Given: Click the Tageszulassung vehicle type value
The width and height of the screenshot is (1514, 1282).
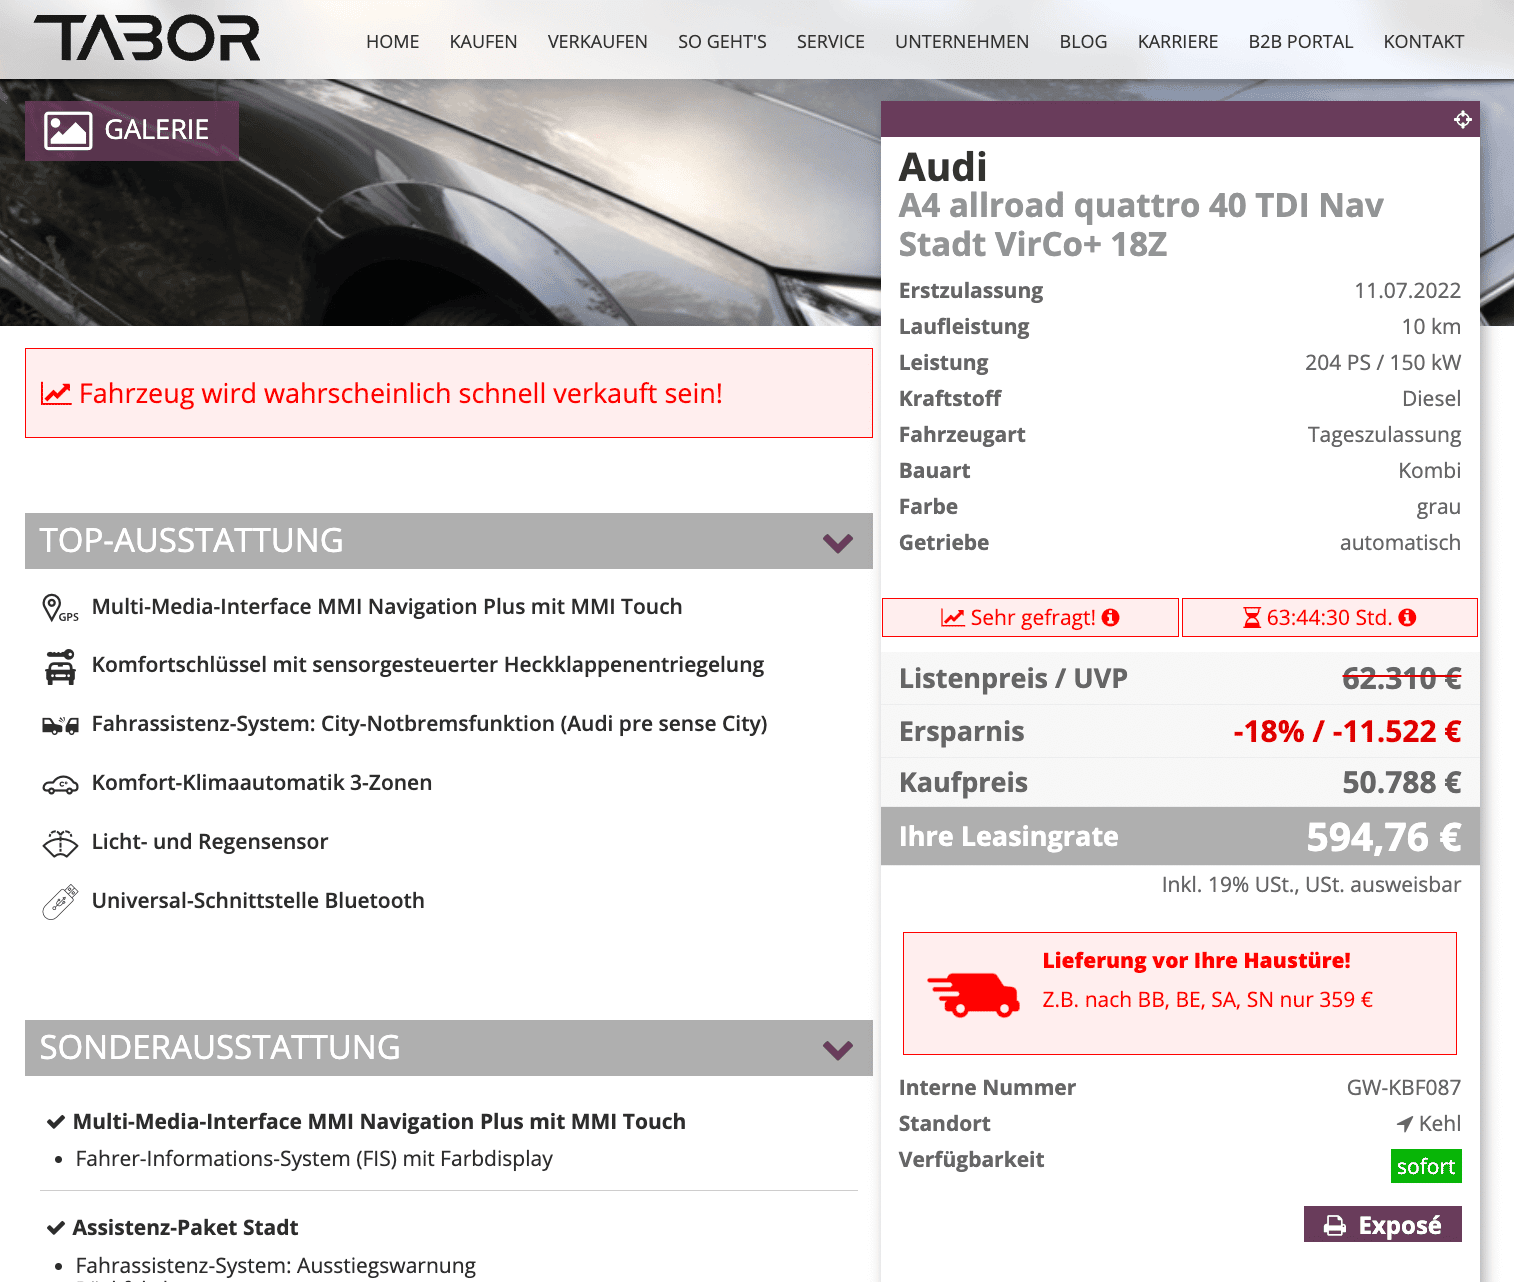Looking at the screenshot, I should pyautogui.click(x=1384, y=435).
